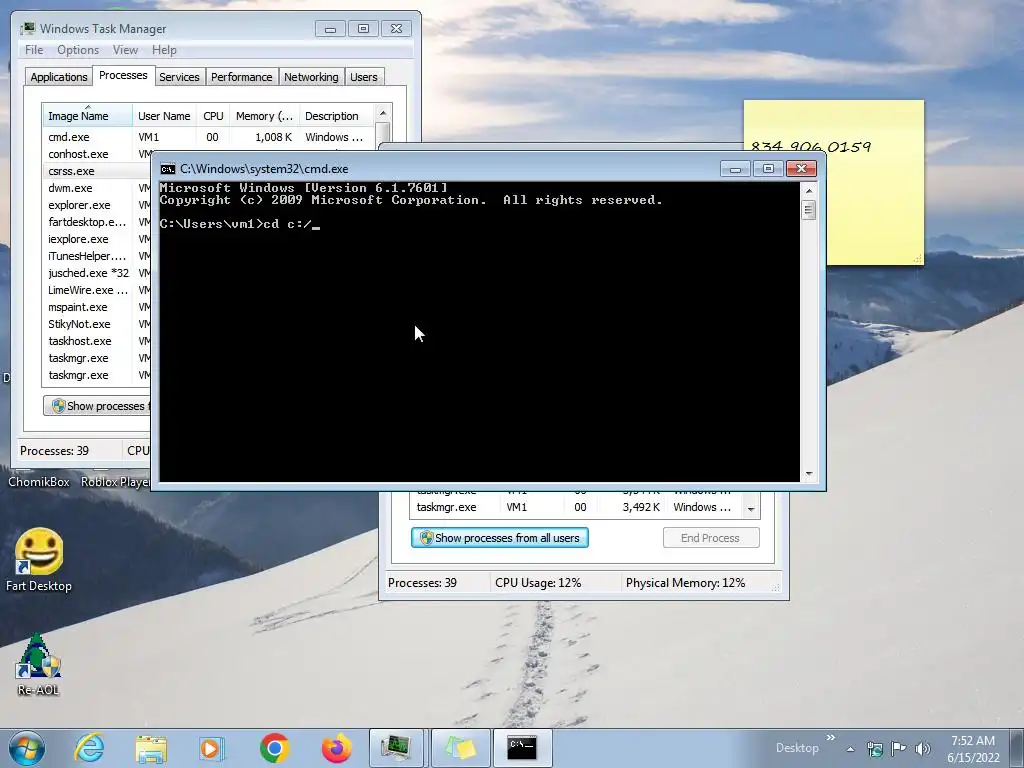Show hidden tray icons arrow
This screenshot has height=768, width=1024.
(850, 749)
